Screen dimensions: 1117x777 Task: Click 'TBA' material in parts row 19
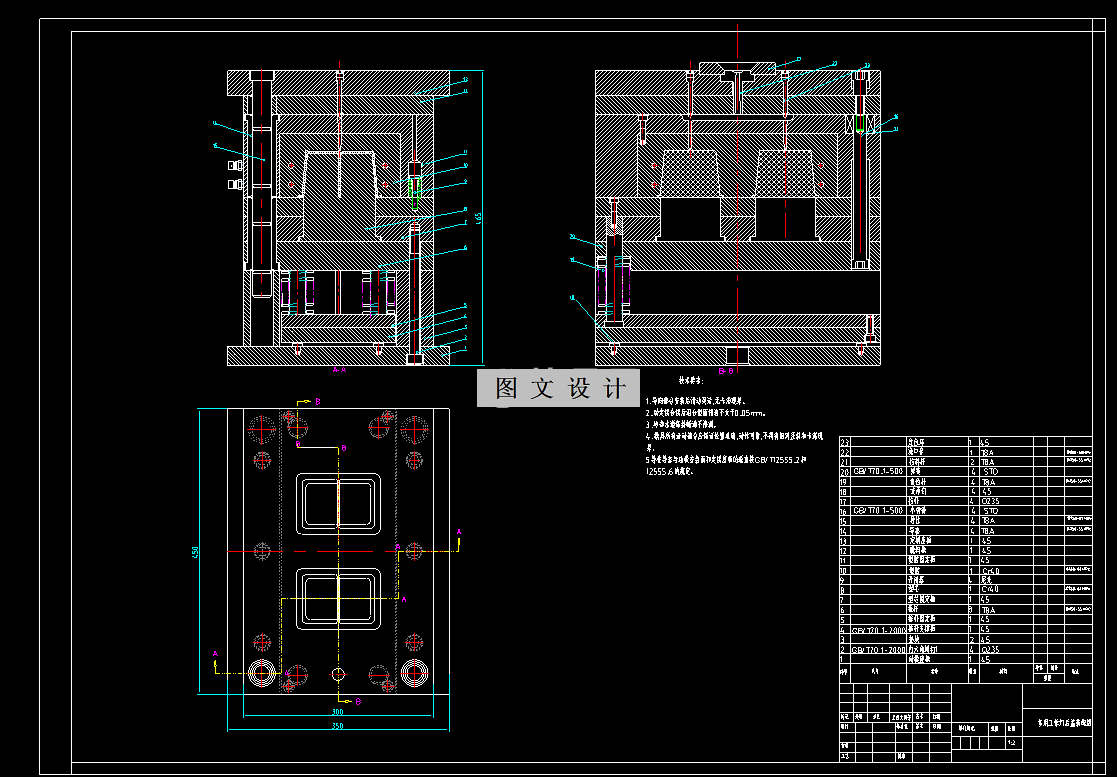(987, 482)
